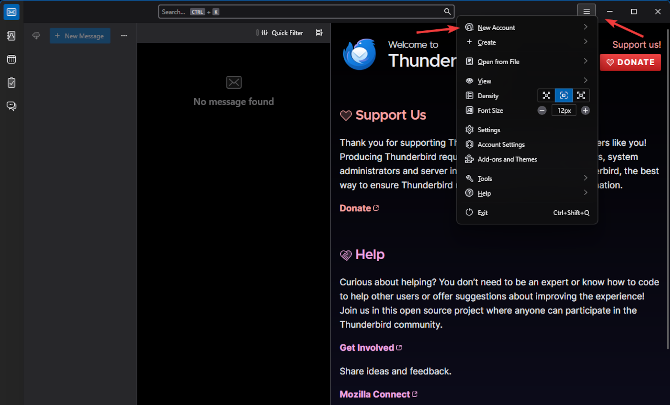Open the Tasks space

(x=12, y=82)
